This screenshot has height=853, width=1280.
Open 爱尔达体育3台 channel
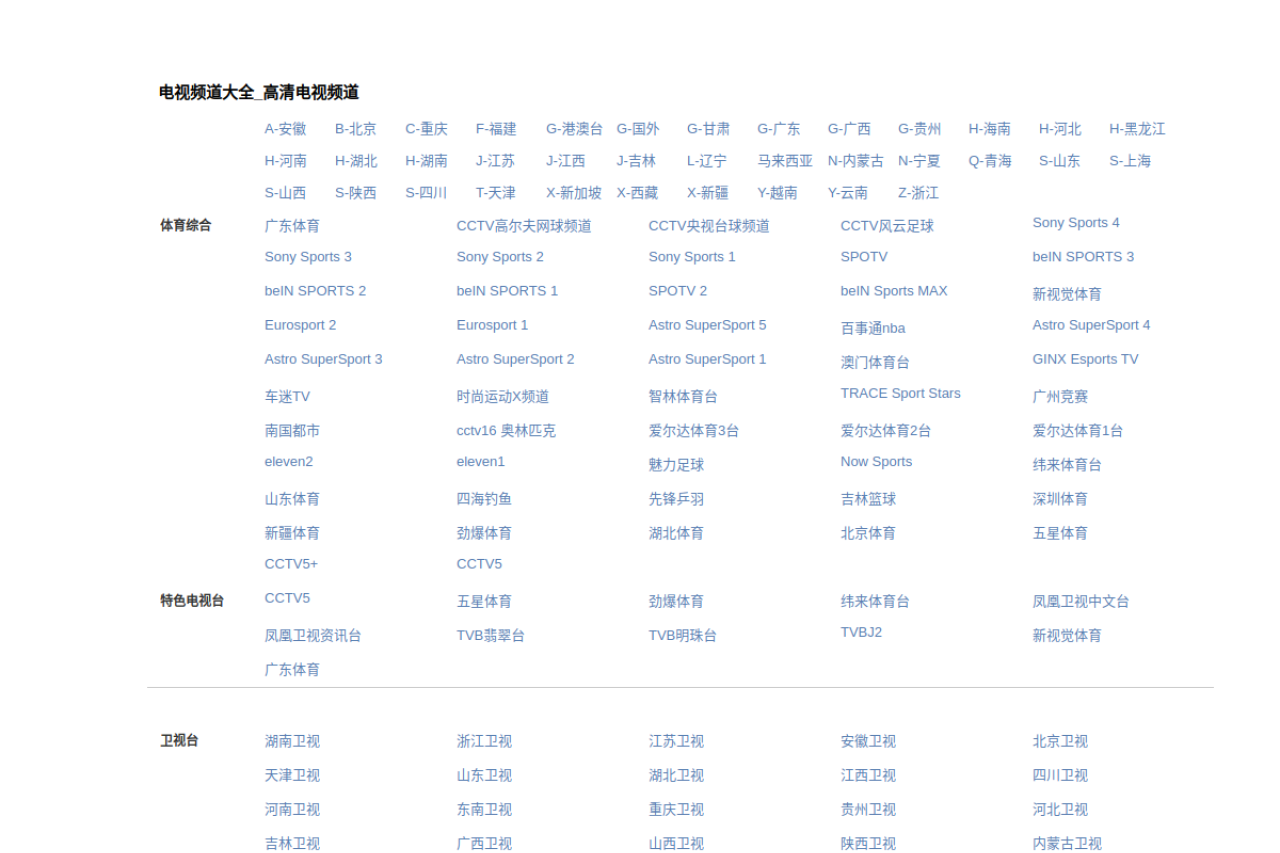coord(694,431)
